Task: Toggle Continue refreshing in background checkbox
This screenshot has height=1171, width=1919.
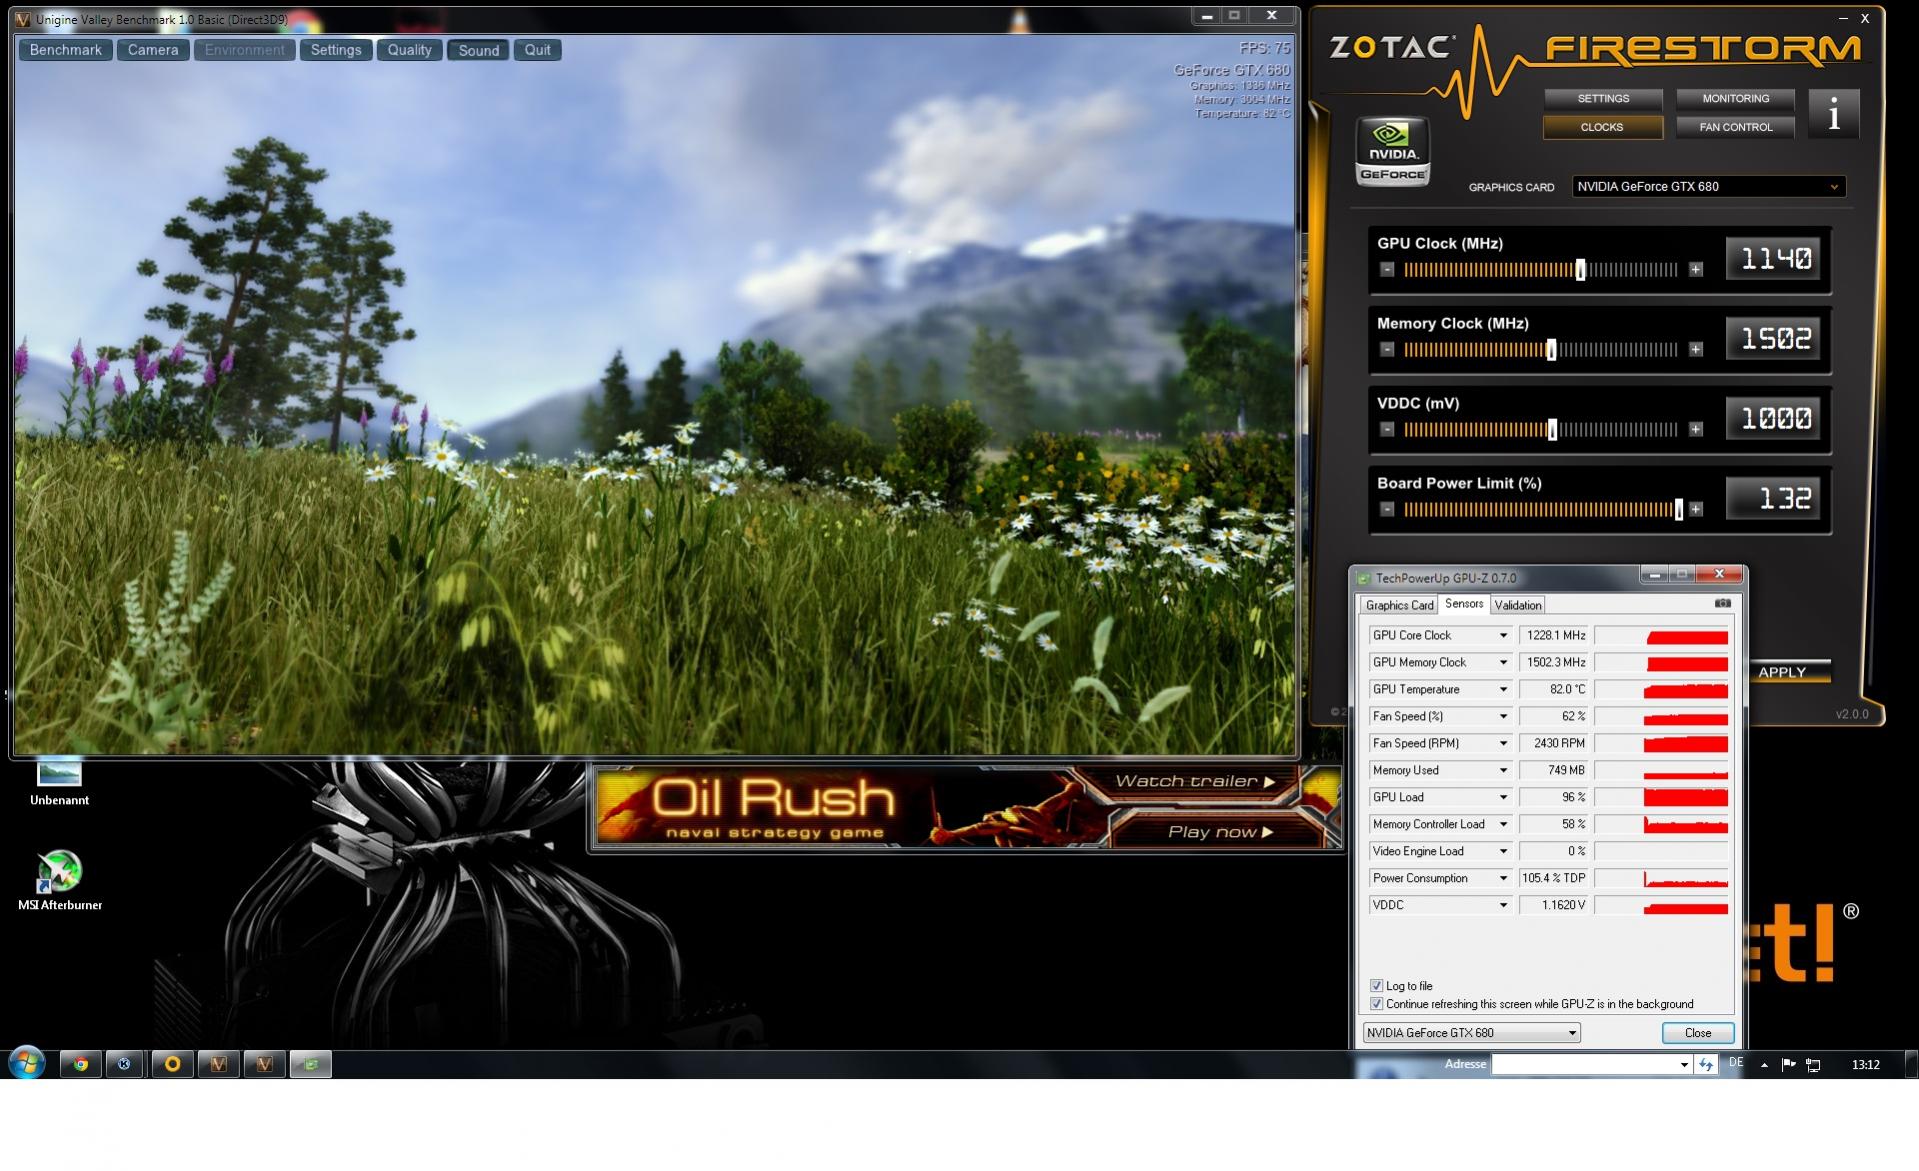Action: pos(1376,1004)
